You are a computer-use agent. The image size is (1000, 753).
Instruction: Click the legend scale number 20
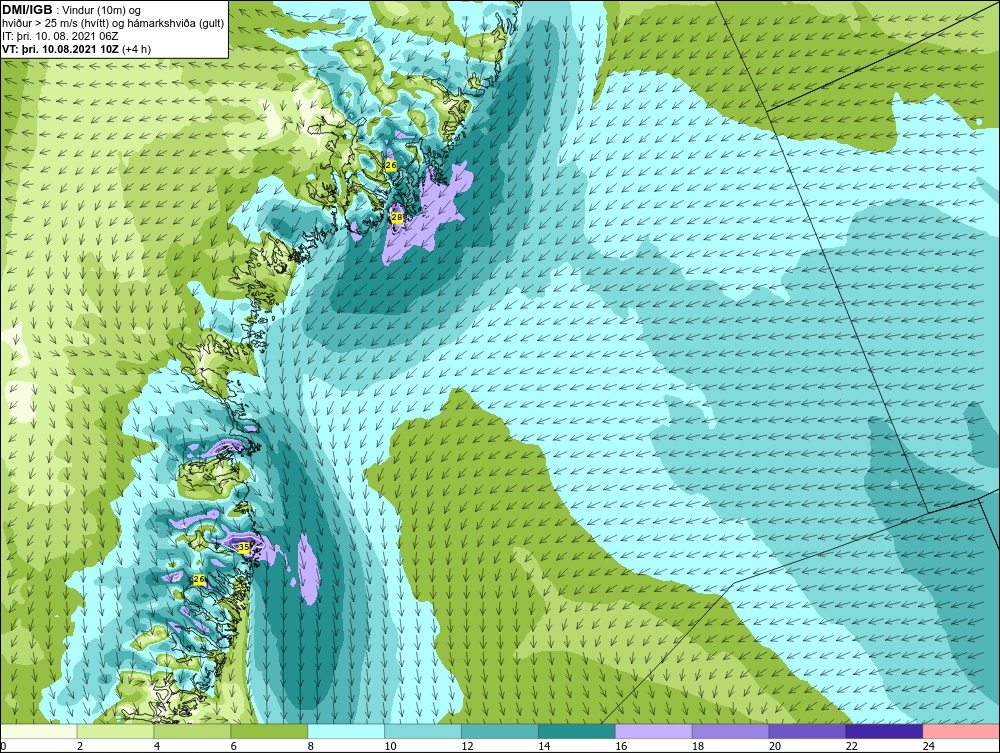point(775,746)
